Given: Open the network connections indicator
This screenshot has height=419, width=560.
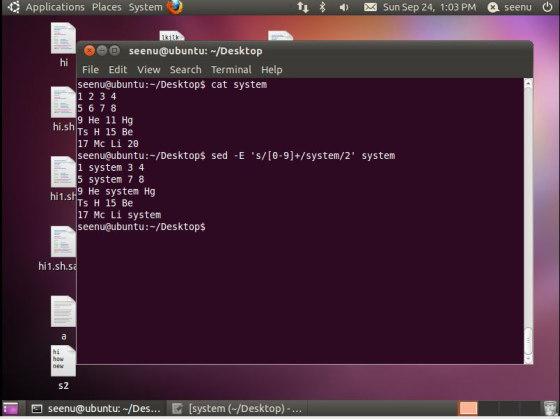Looking at the screenshot, I should click(303, 7).
